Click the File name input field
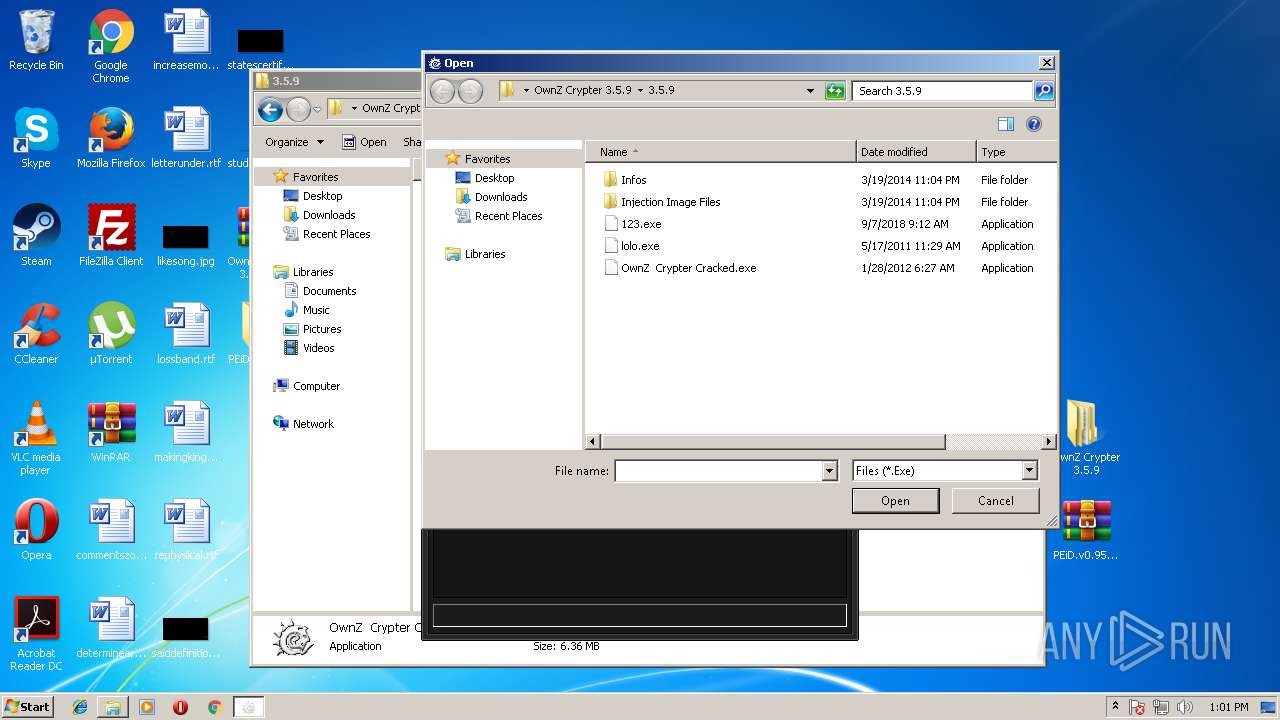The width and height of the screenshot is (1280, 720). (x=718, y=471)
